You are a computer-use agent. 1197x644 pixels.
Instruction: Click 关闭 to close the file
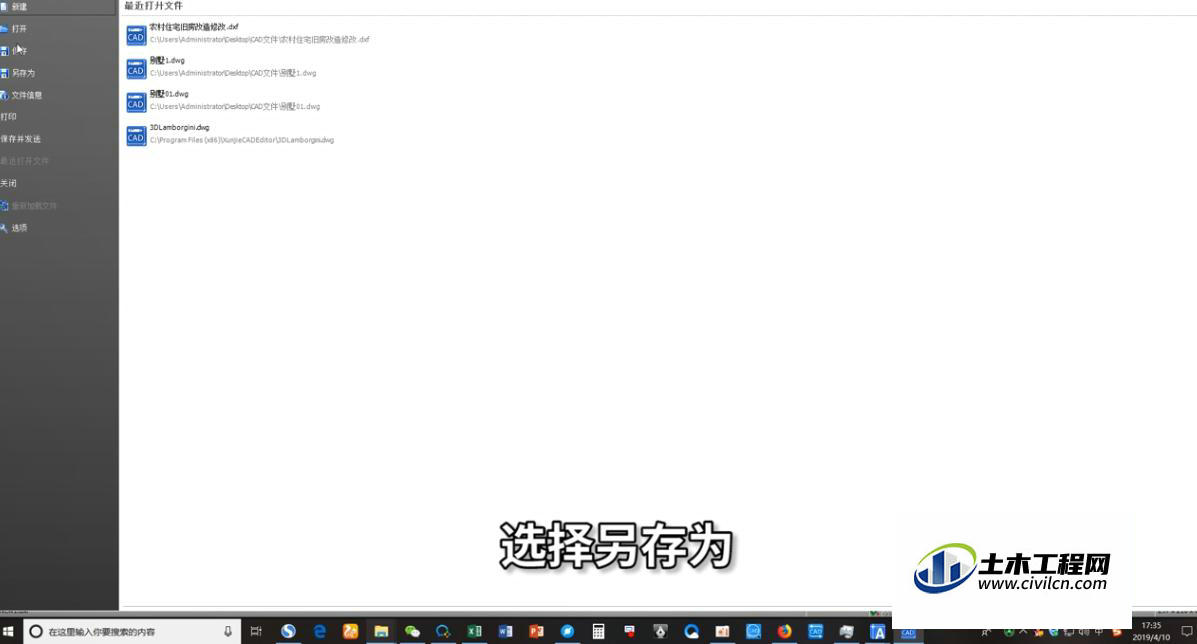click(x=9, y=183)
